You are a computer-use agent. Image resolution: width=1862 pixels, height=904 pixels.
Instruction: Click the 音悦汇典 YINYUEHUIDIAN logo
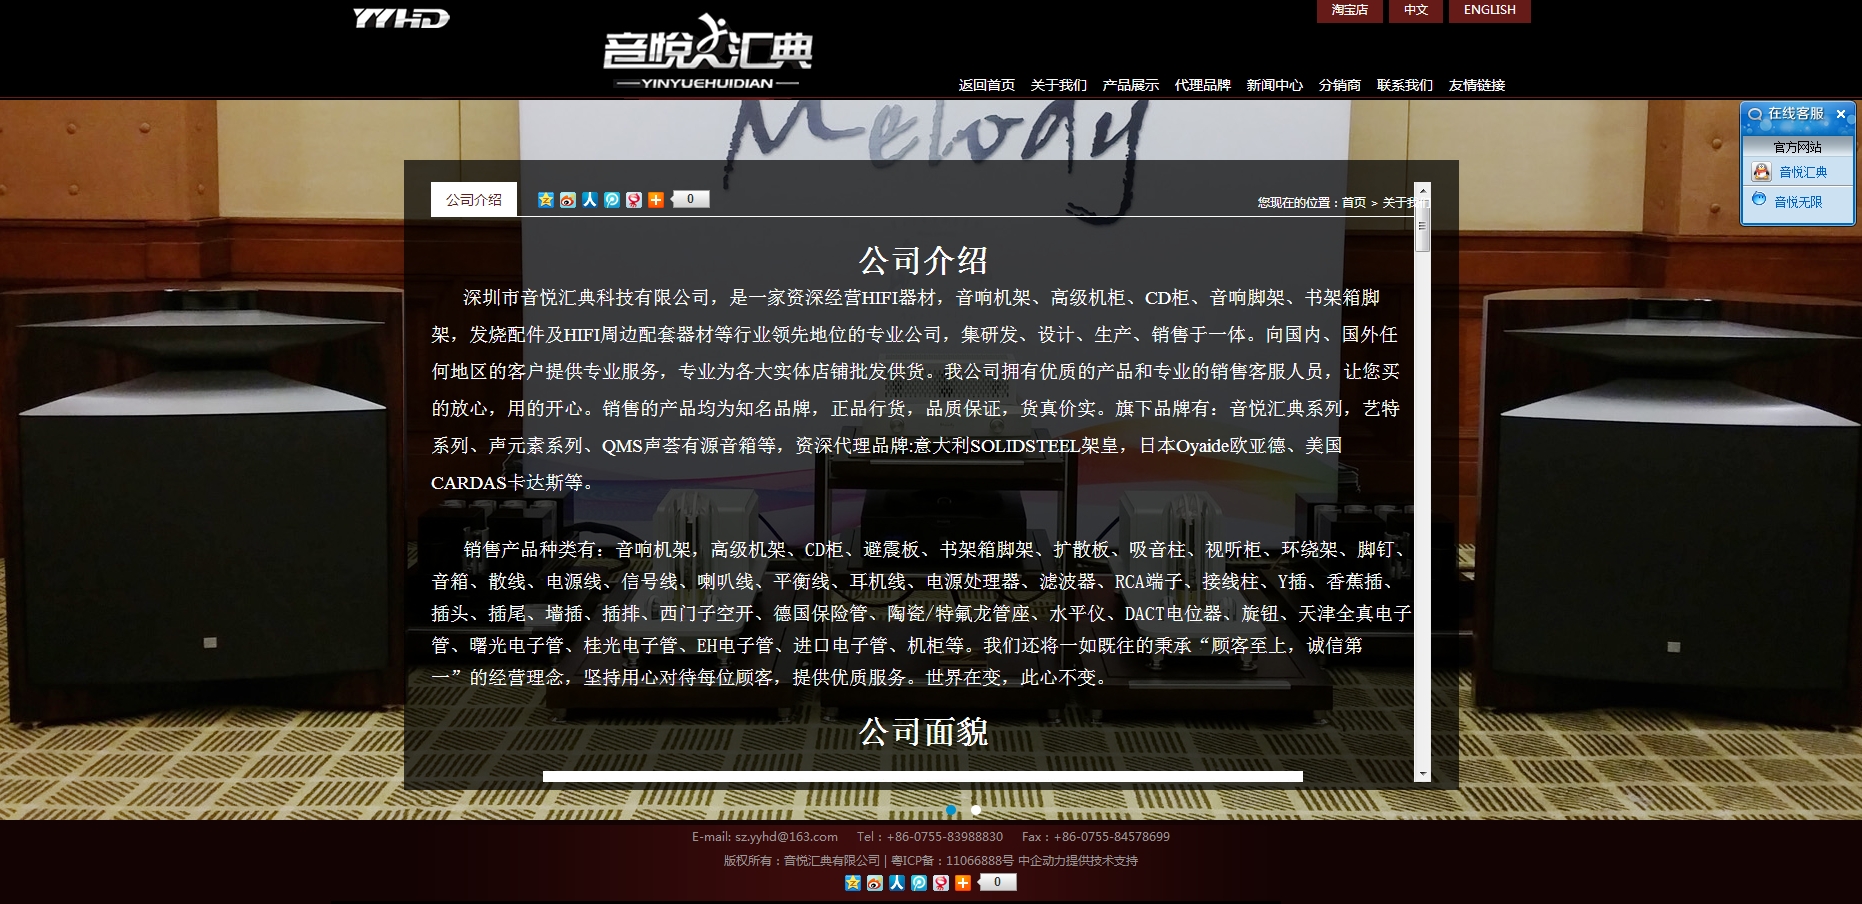[708, 53]
